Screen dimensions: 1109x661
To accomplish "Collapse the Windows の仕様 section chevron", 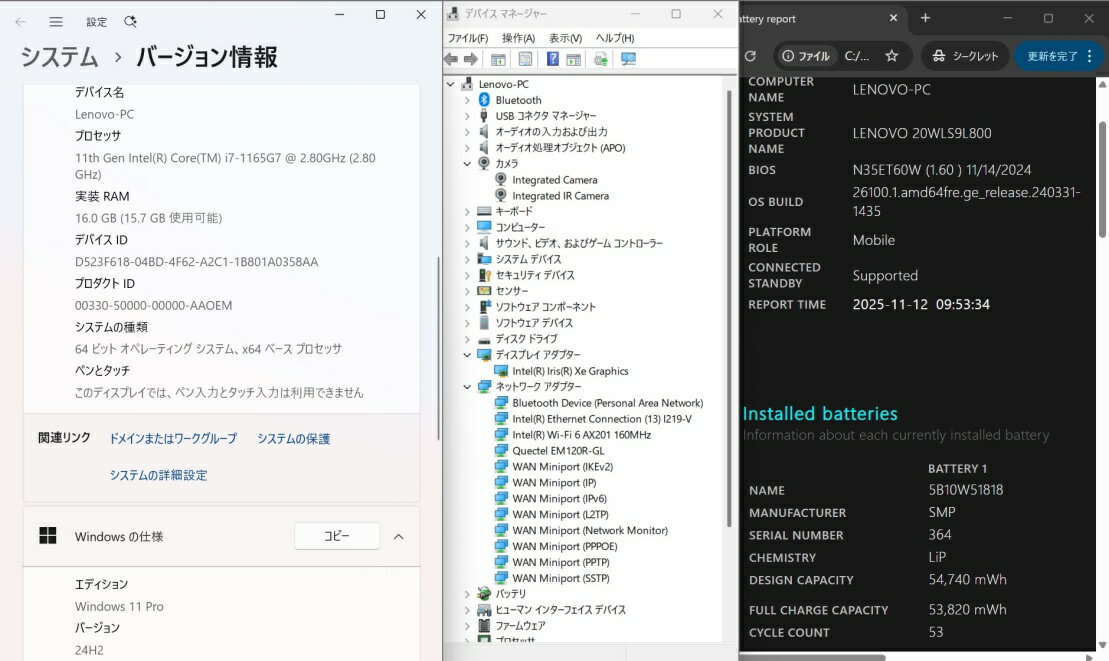I will 398,537.
